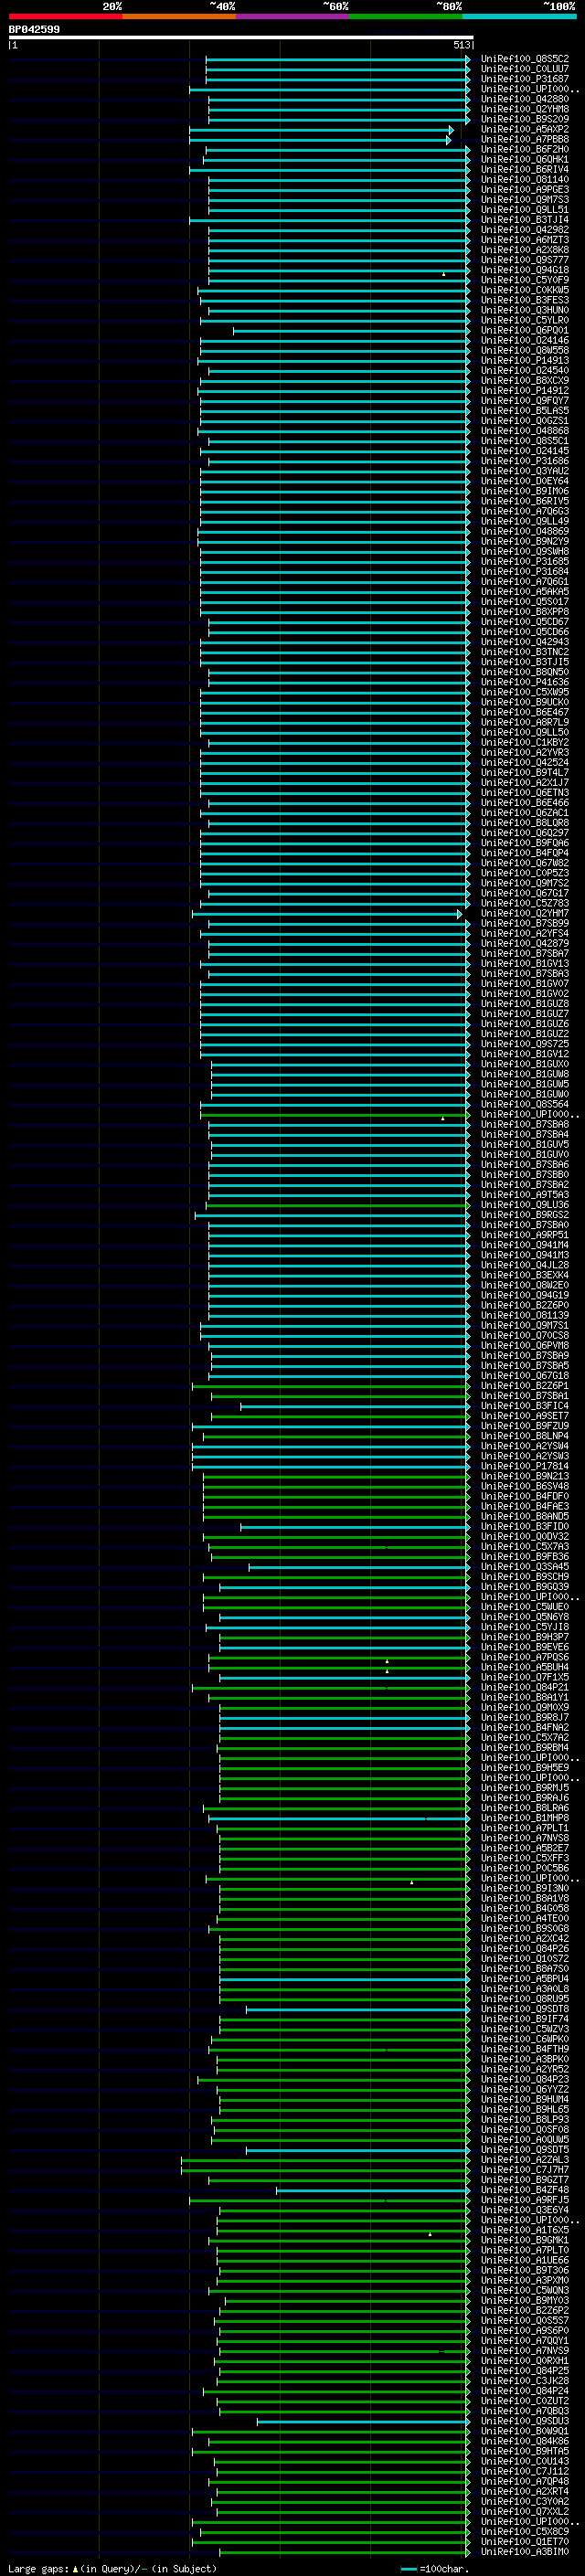Select the UniRef100_B4FNA2 label
Viewport: 585px width, 2576px height.
[x=524, y=1727]
